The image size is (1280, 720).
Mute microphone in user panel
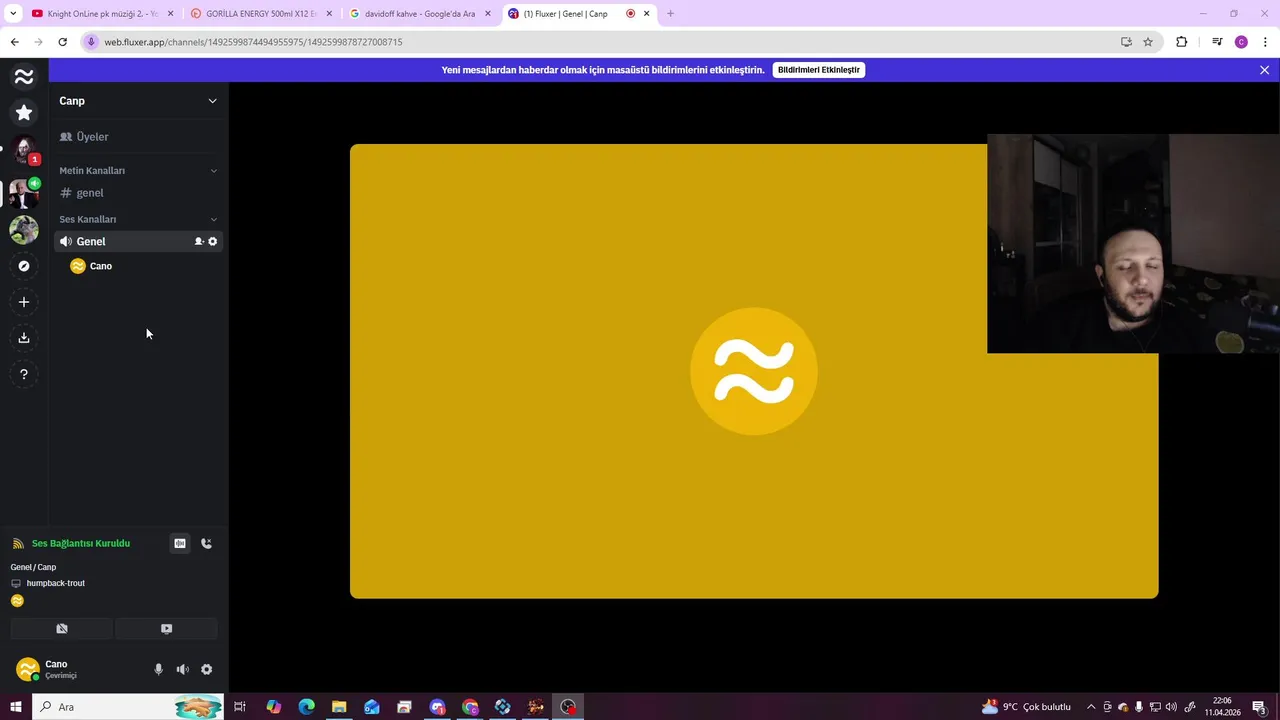[158, 669]
